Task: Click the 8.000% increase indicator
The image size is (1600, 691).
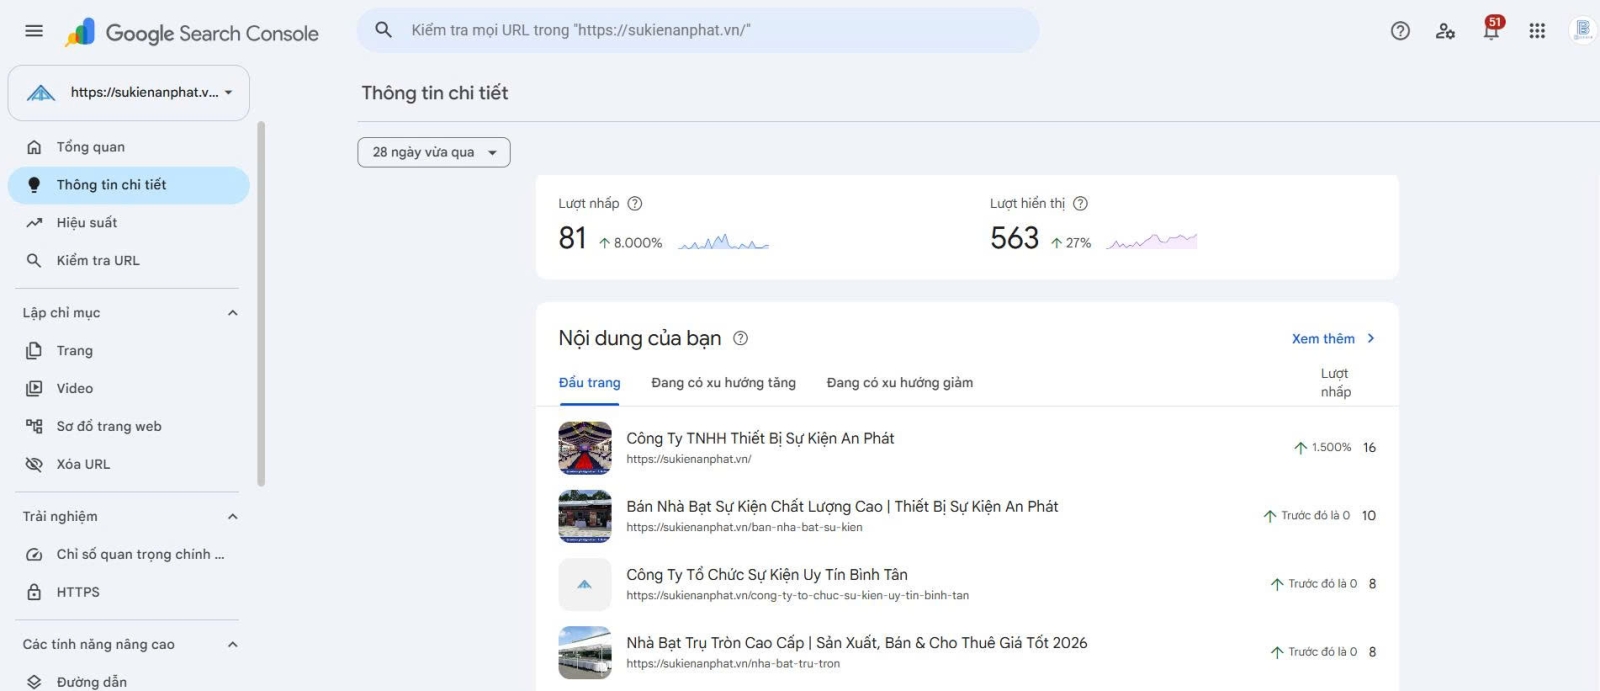Action: tap(631, 243)
